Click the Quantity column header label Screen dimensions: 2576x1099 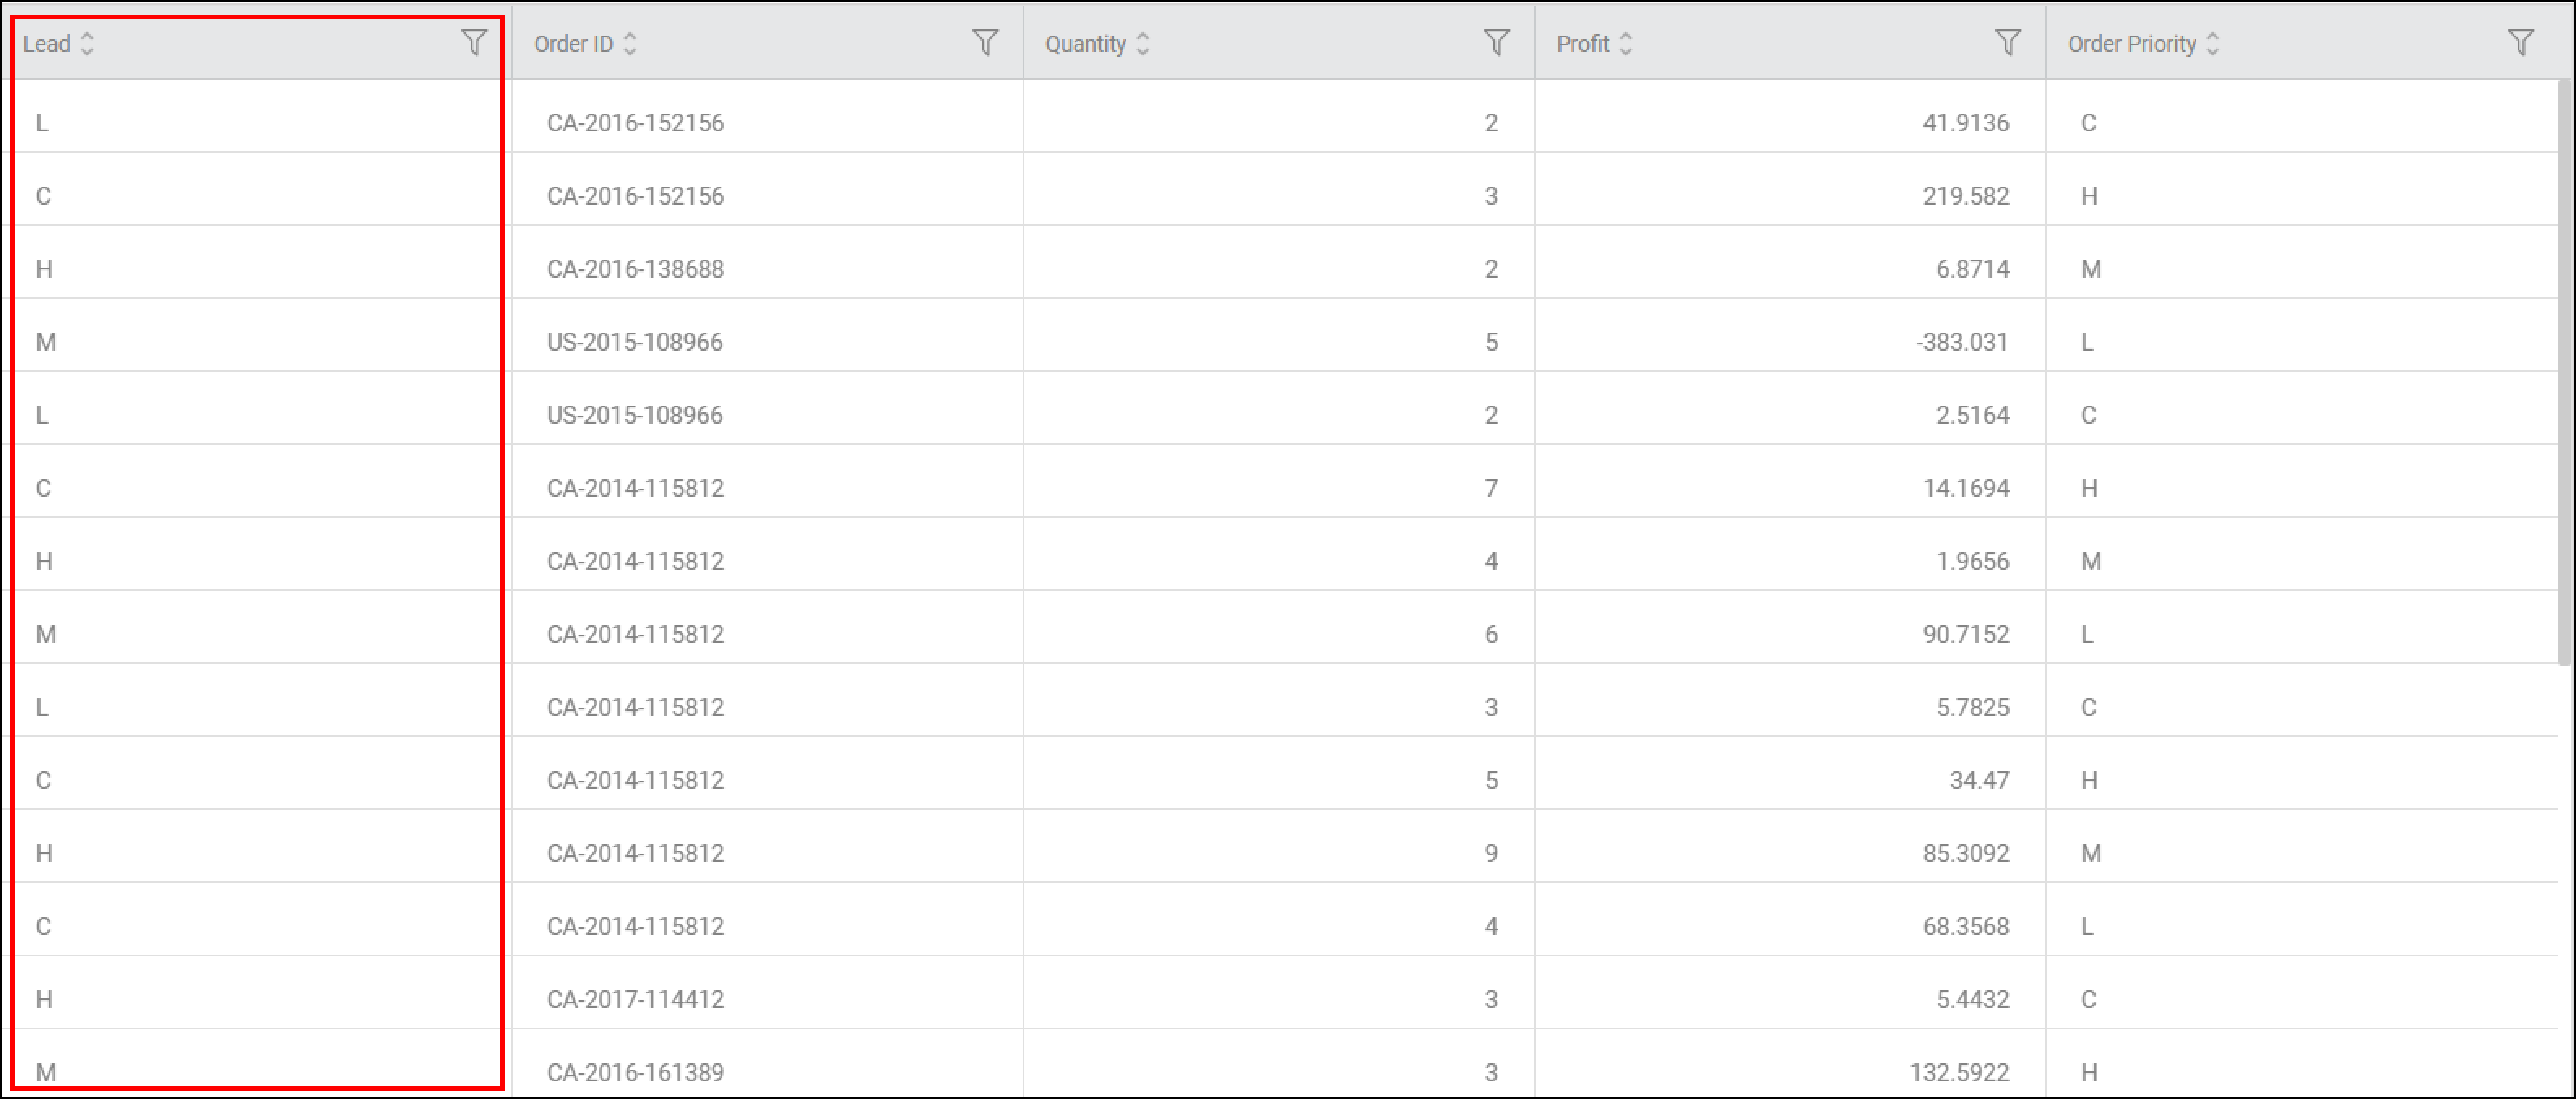pos(1085,44)
